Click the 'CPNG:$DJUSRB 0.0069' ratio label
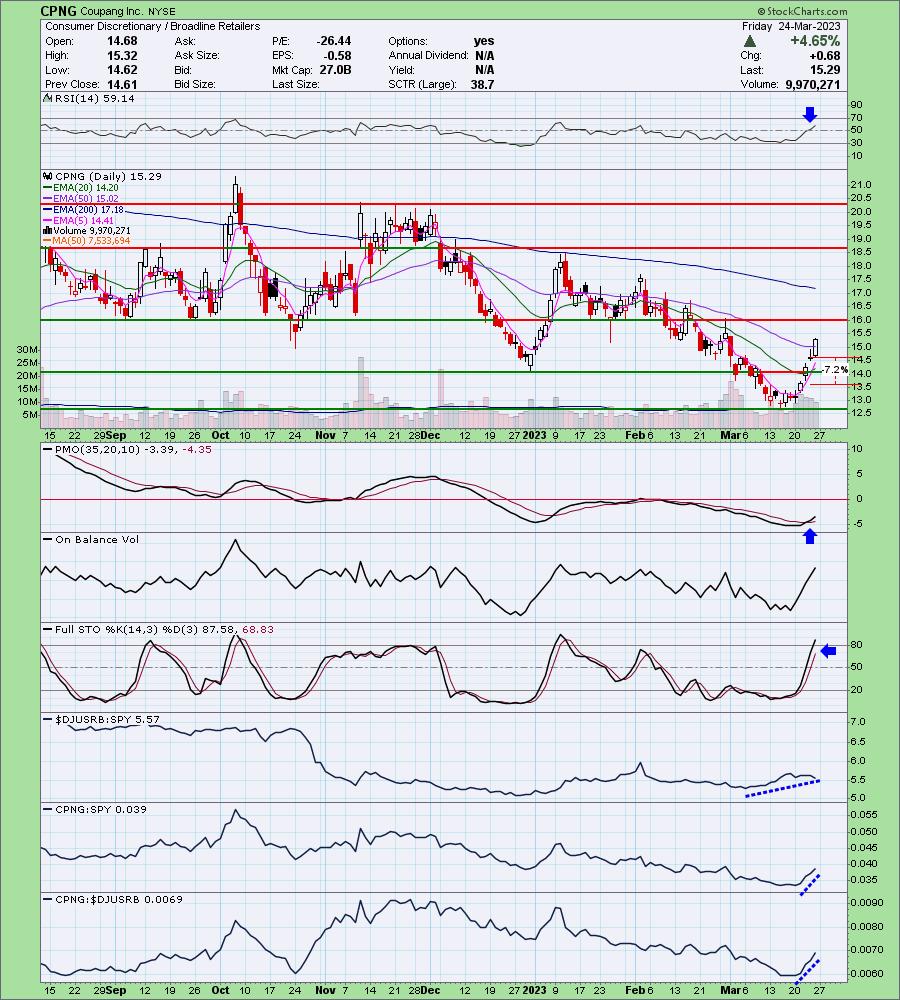This screenshot has height=1000, width=900. pyautogui.click(x=119, y=899)
